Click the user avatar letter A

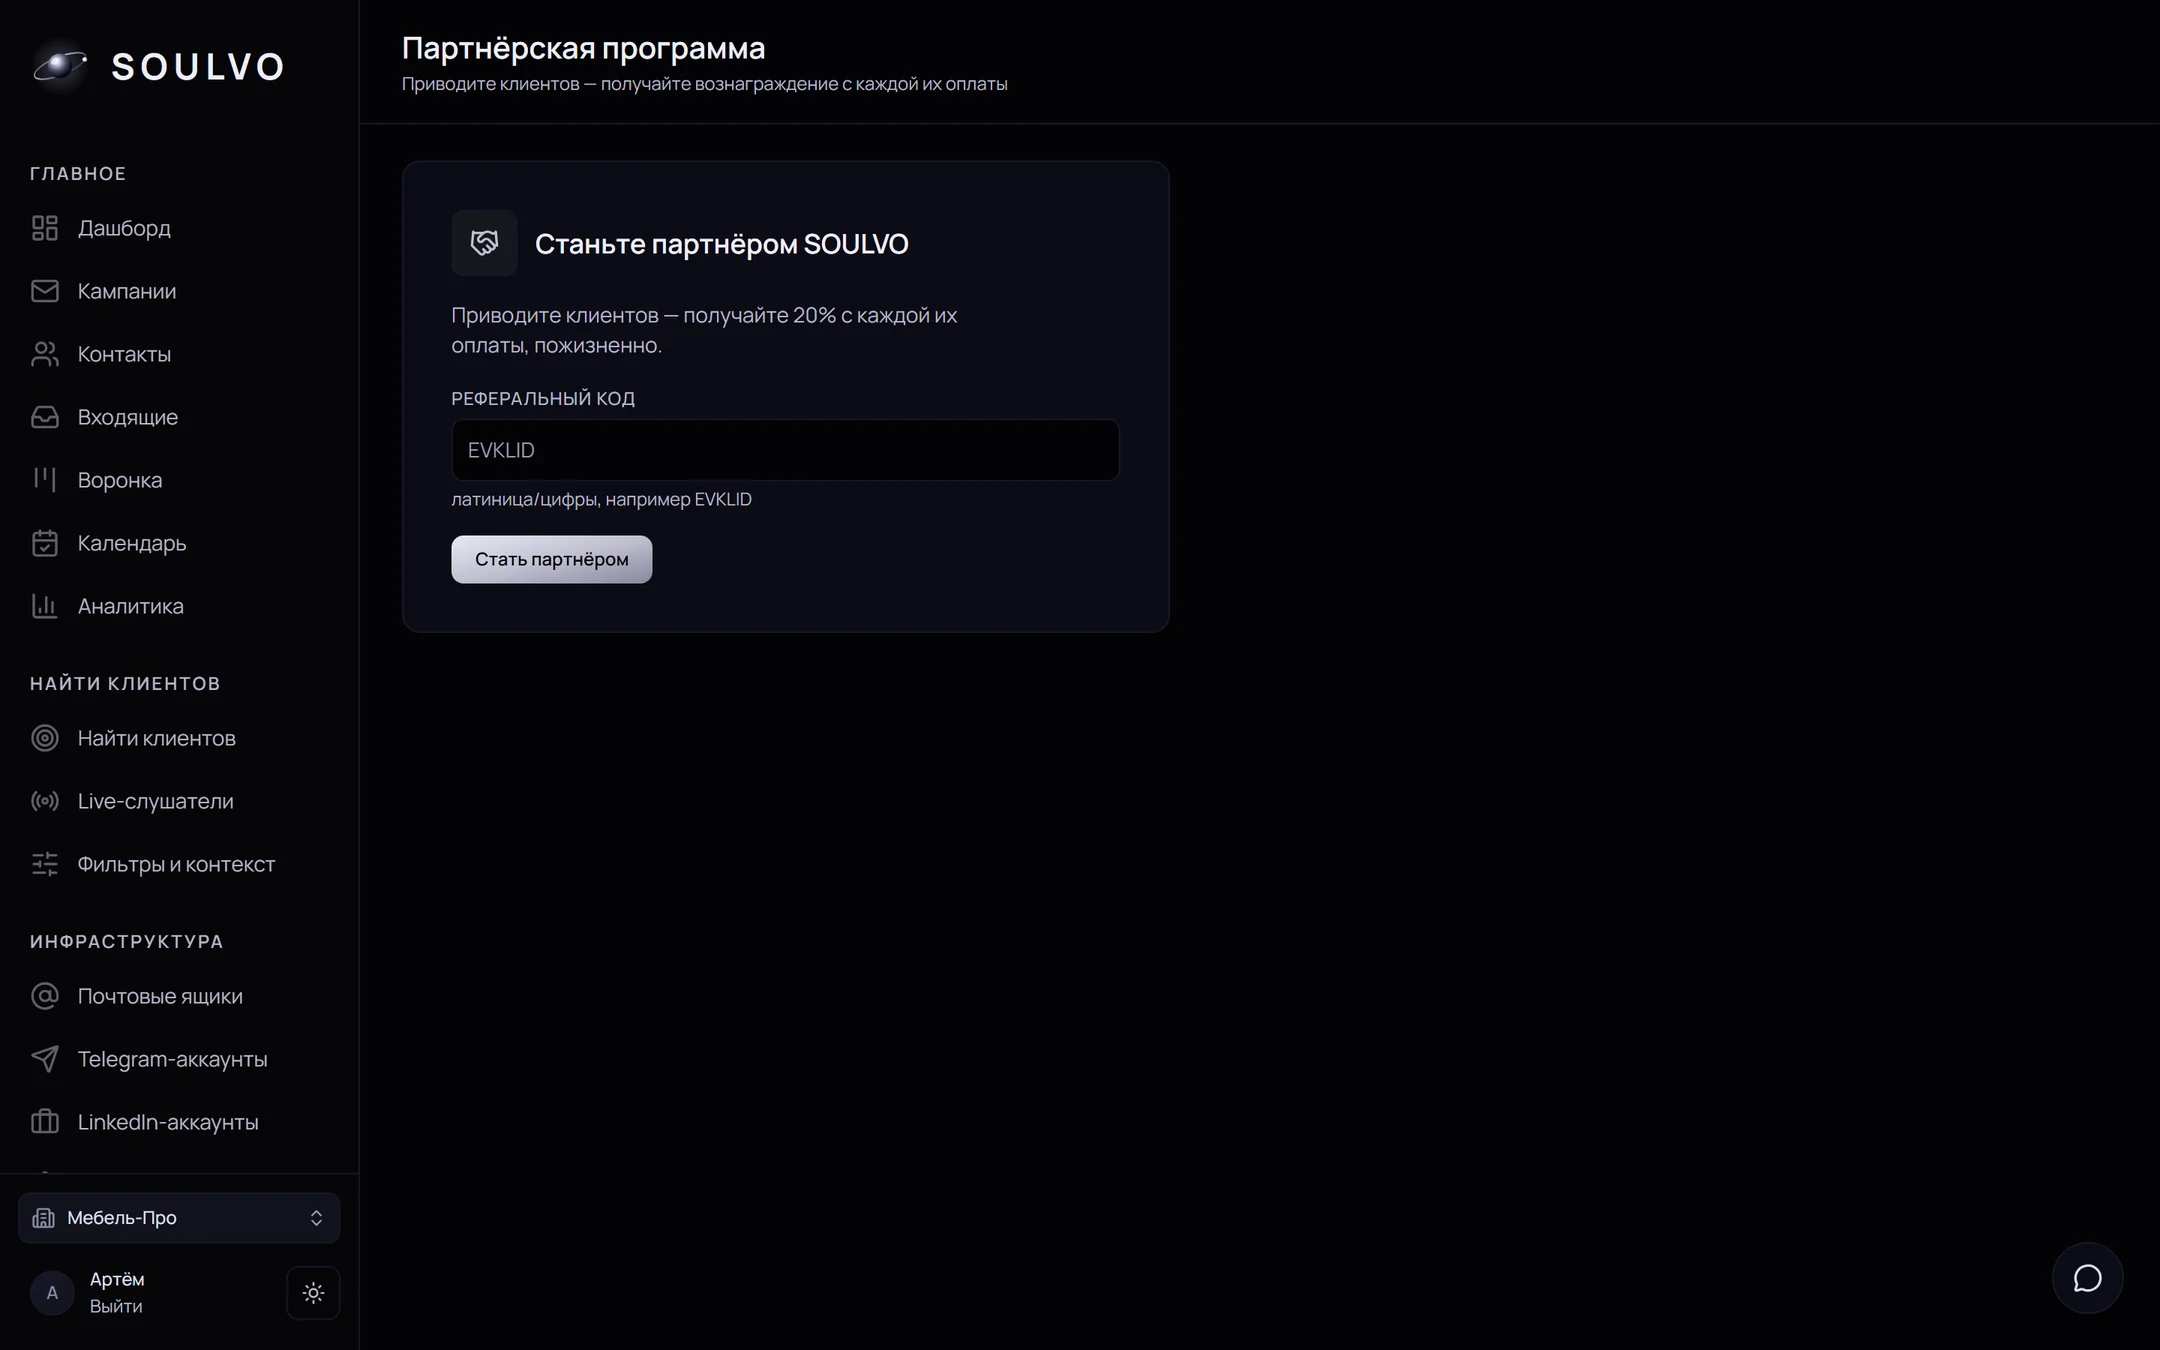pos(52,1293)
